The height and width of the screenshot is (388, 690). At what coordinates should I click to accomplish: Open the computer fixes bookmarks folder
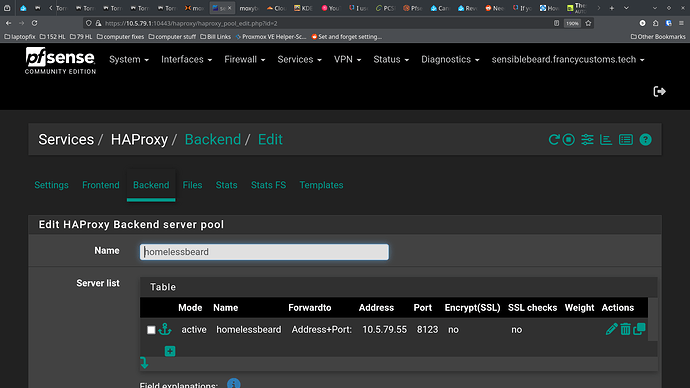coord(120,37)
